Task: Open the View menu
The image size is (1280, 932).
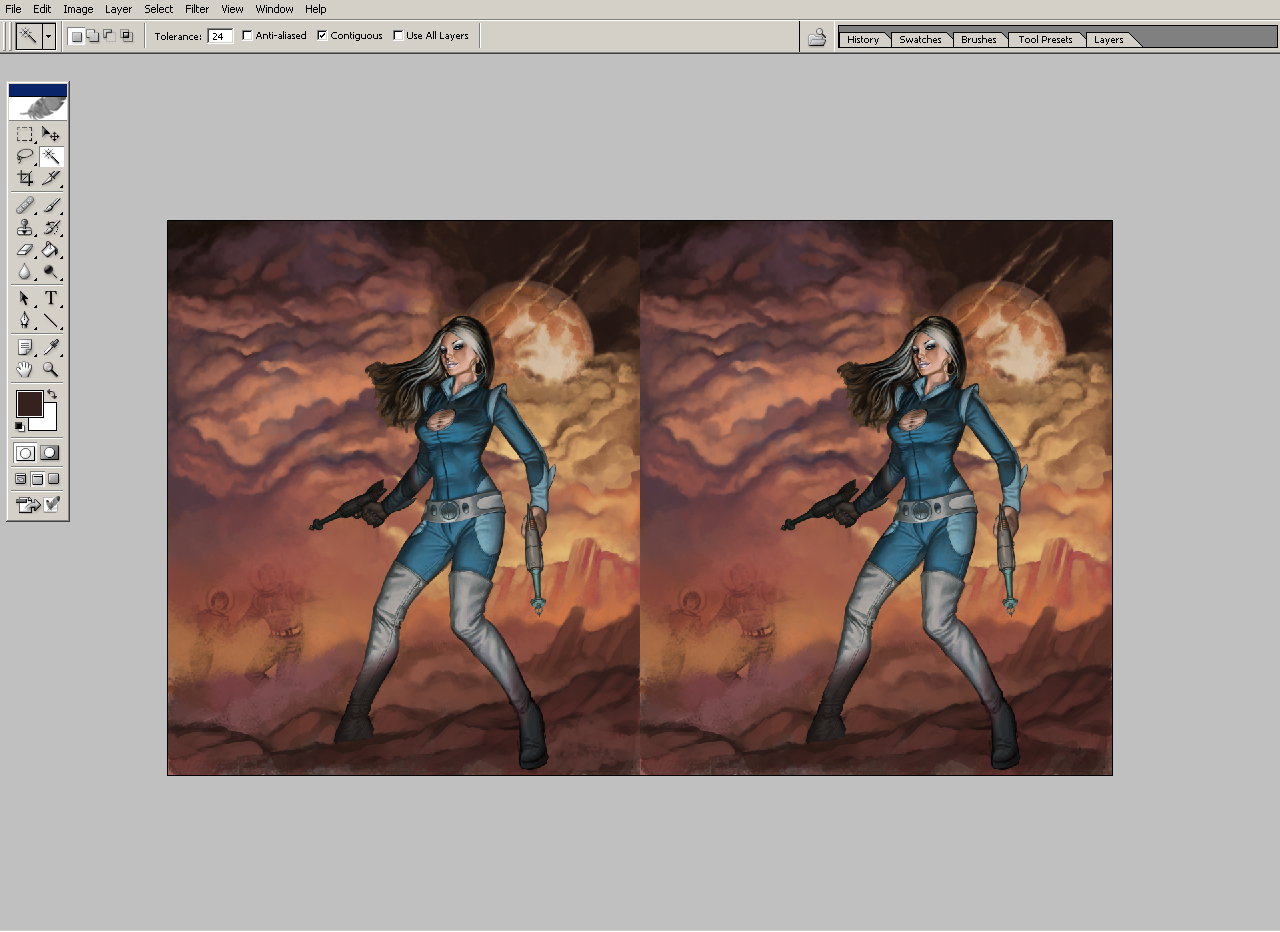Action: pyautogui.click(x=232, y=9)
